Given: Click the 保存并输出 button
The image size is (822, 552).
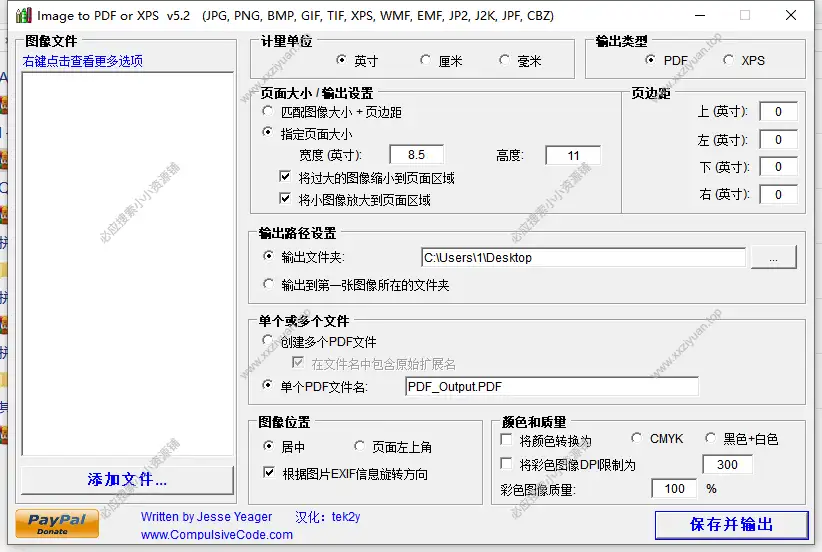Looking at the screenshot, I should [x=730, y=525].
